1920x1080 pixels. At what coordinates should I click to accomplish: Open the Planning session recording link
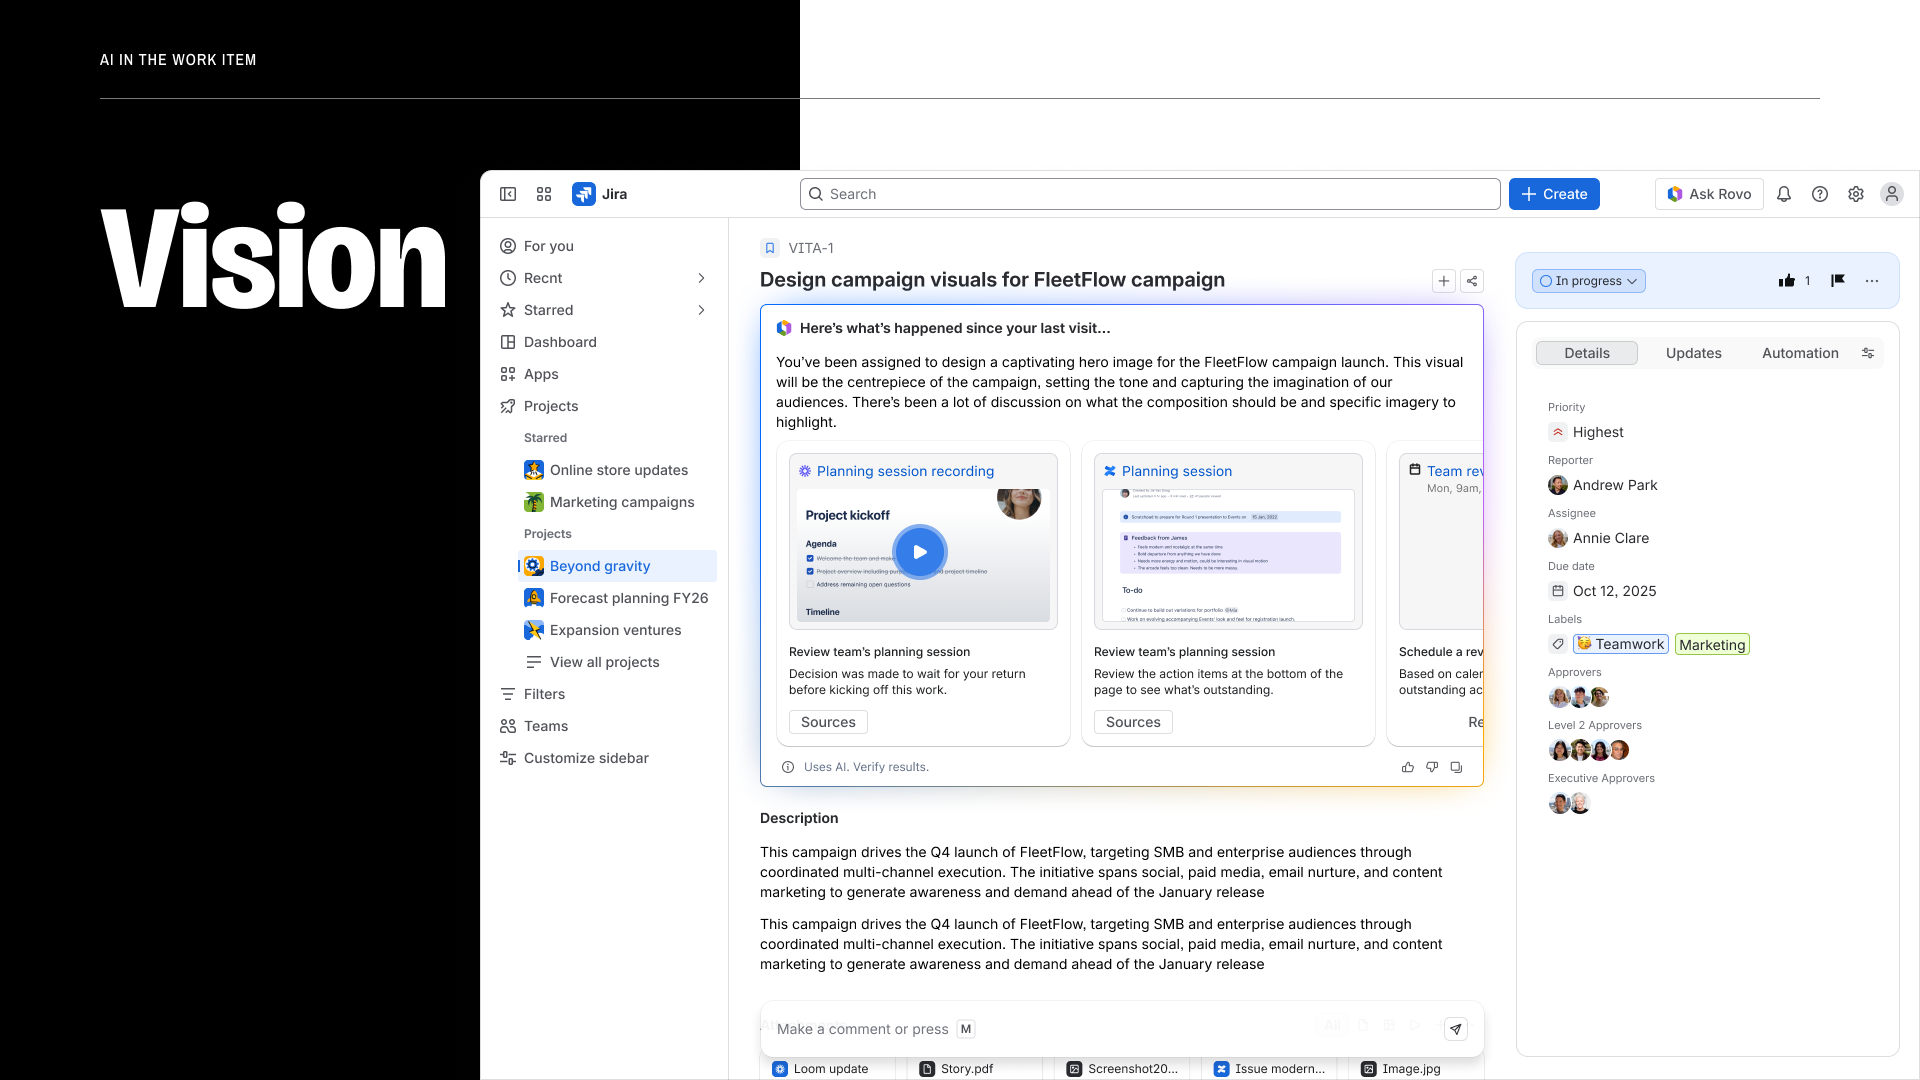[905, 471]
